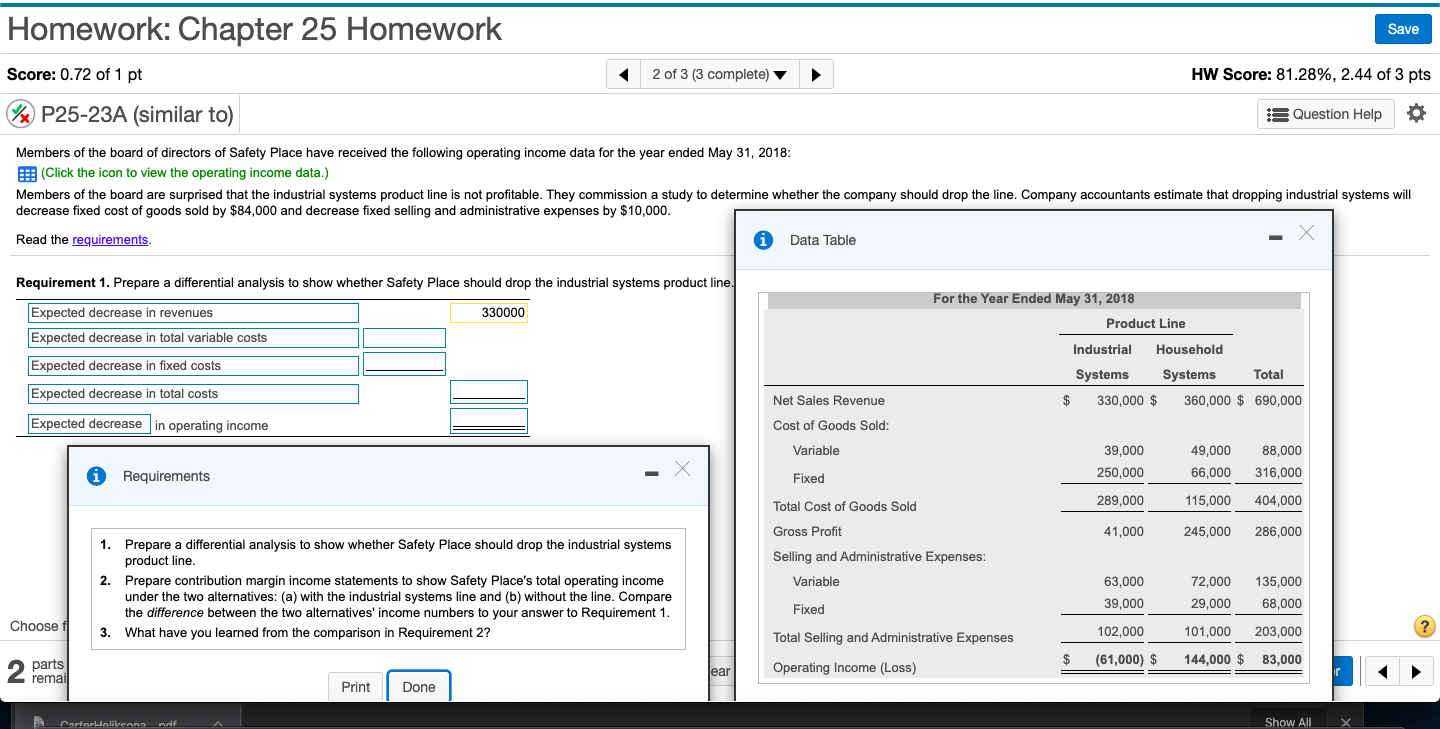
Task: Advance to the next question arrow
Action: pyautogui.click(x=816, y=74)
